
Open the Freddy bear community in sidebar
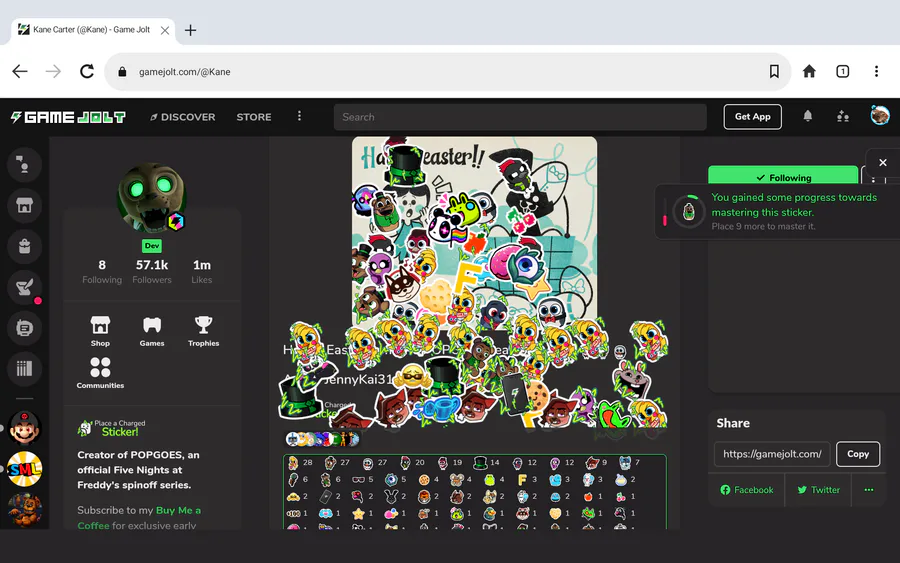(x=24, y=510)
